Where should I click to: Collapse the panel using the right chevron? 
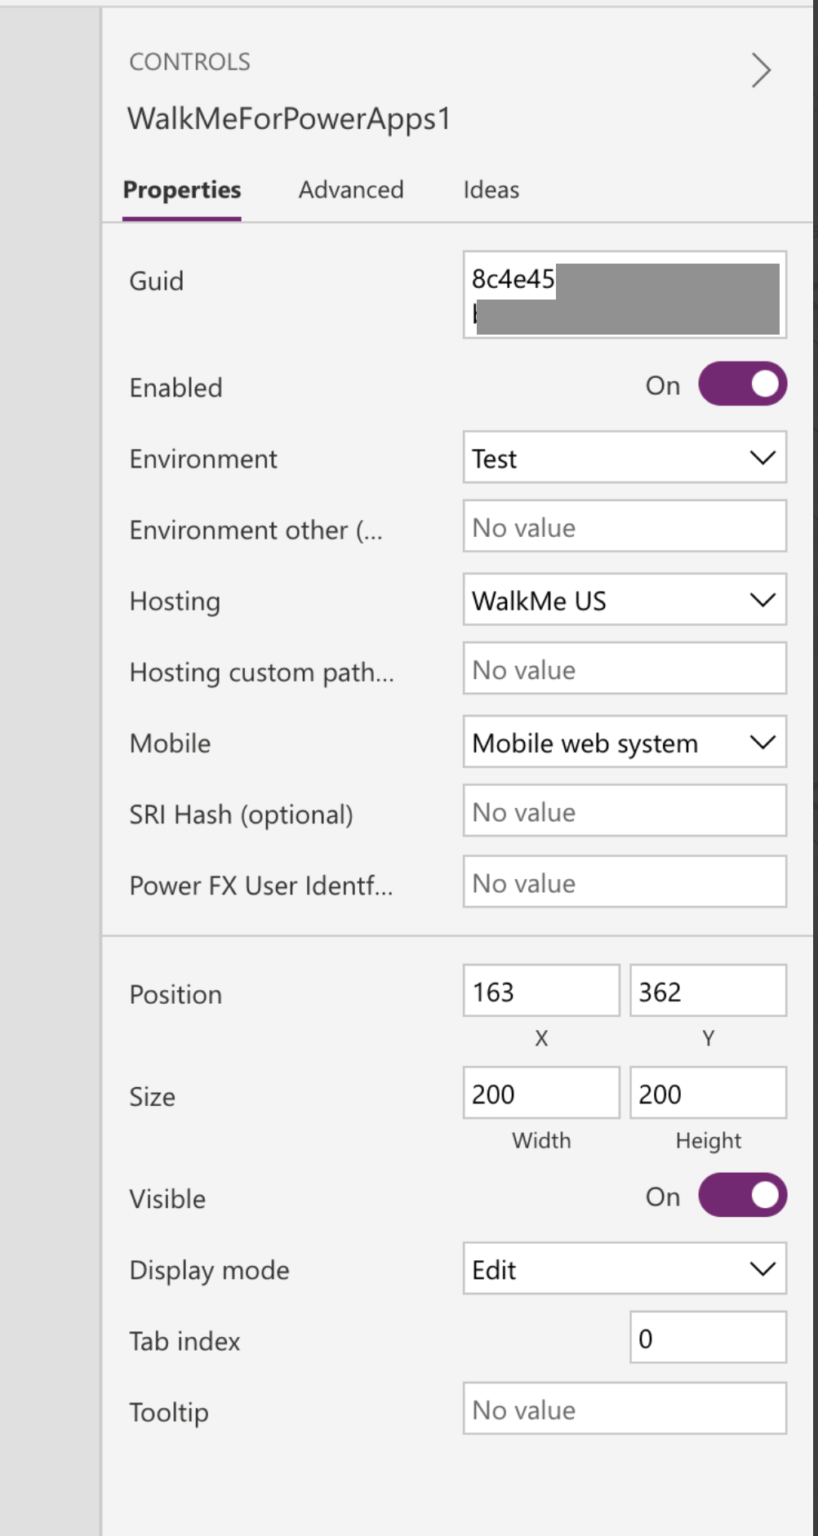761,70
